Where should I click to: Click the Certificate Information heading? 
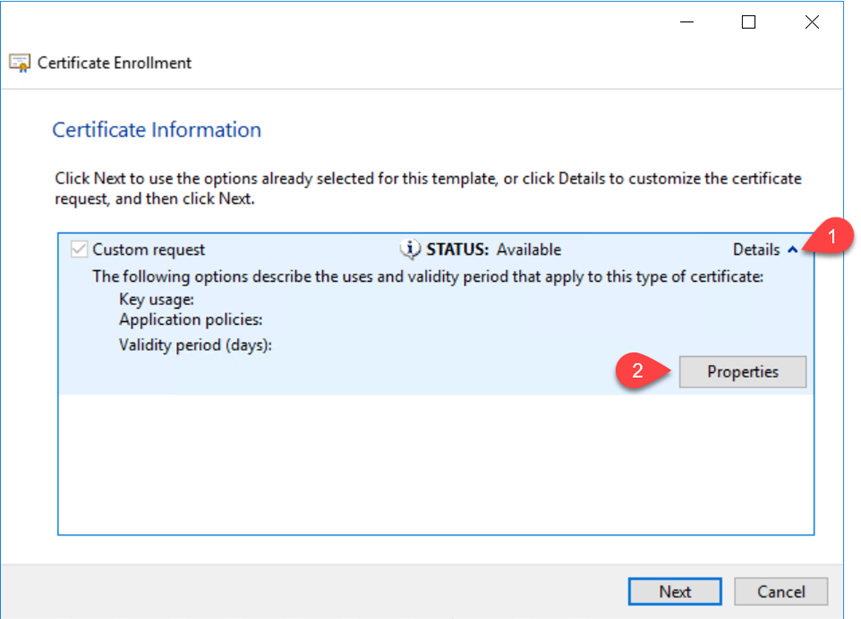[x=156, y=130]
